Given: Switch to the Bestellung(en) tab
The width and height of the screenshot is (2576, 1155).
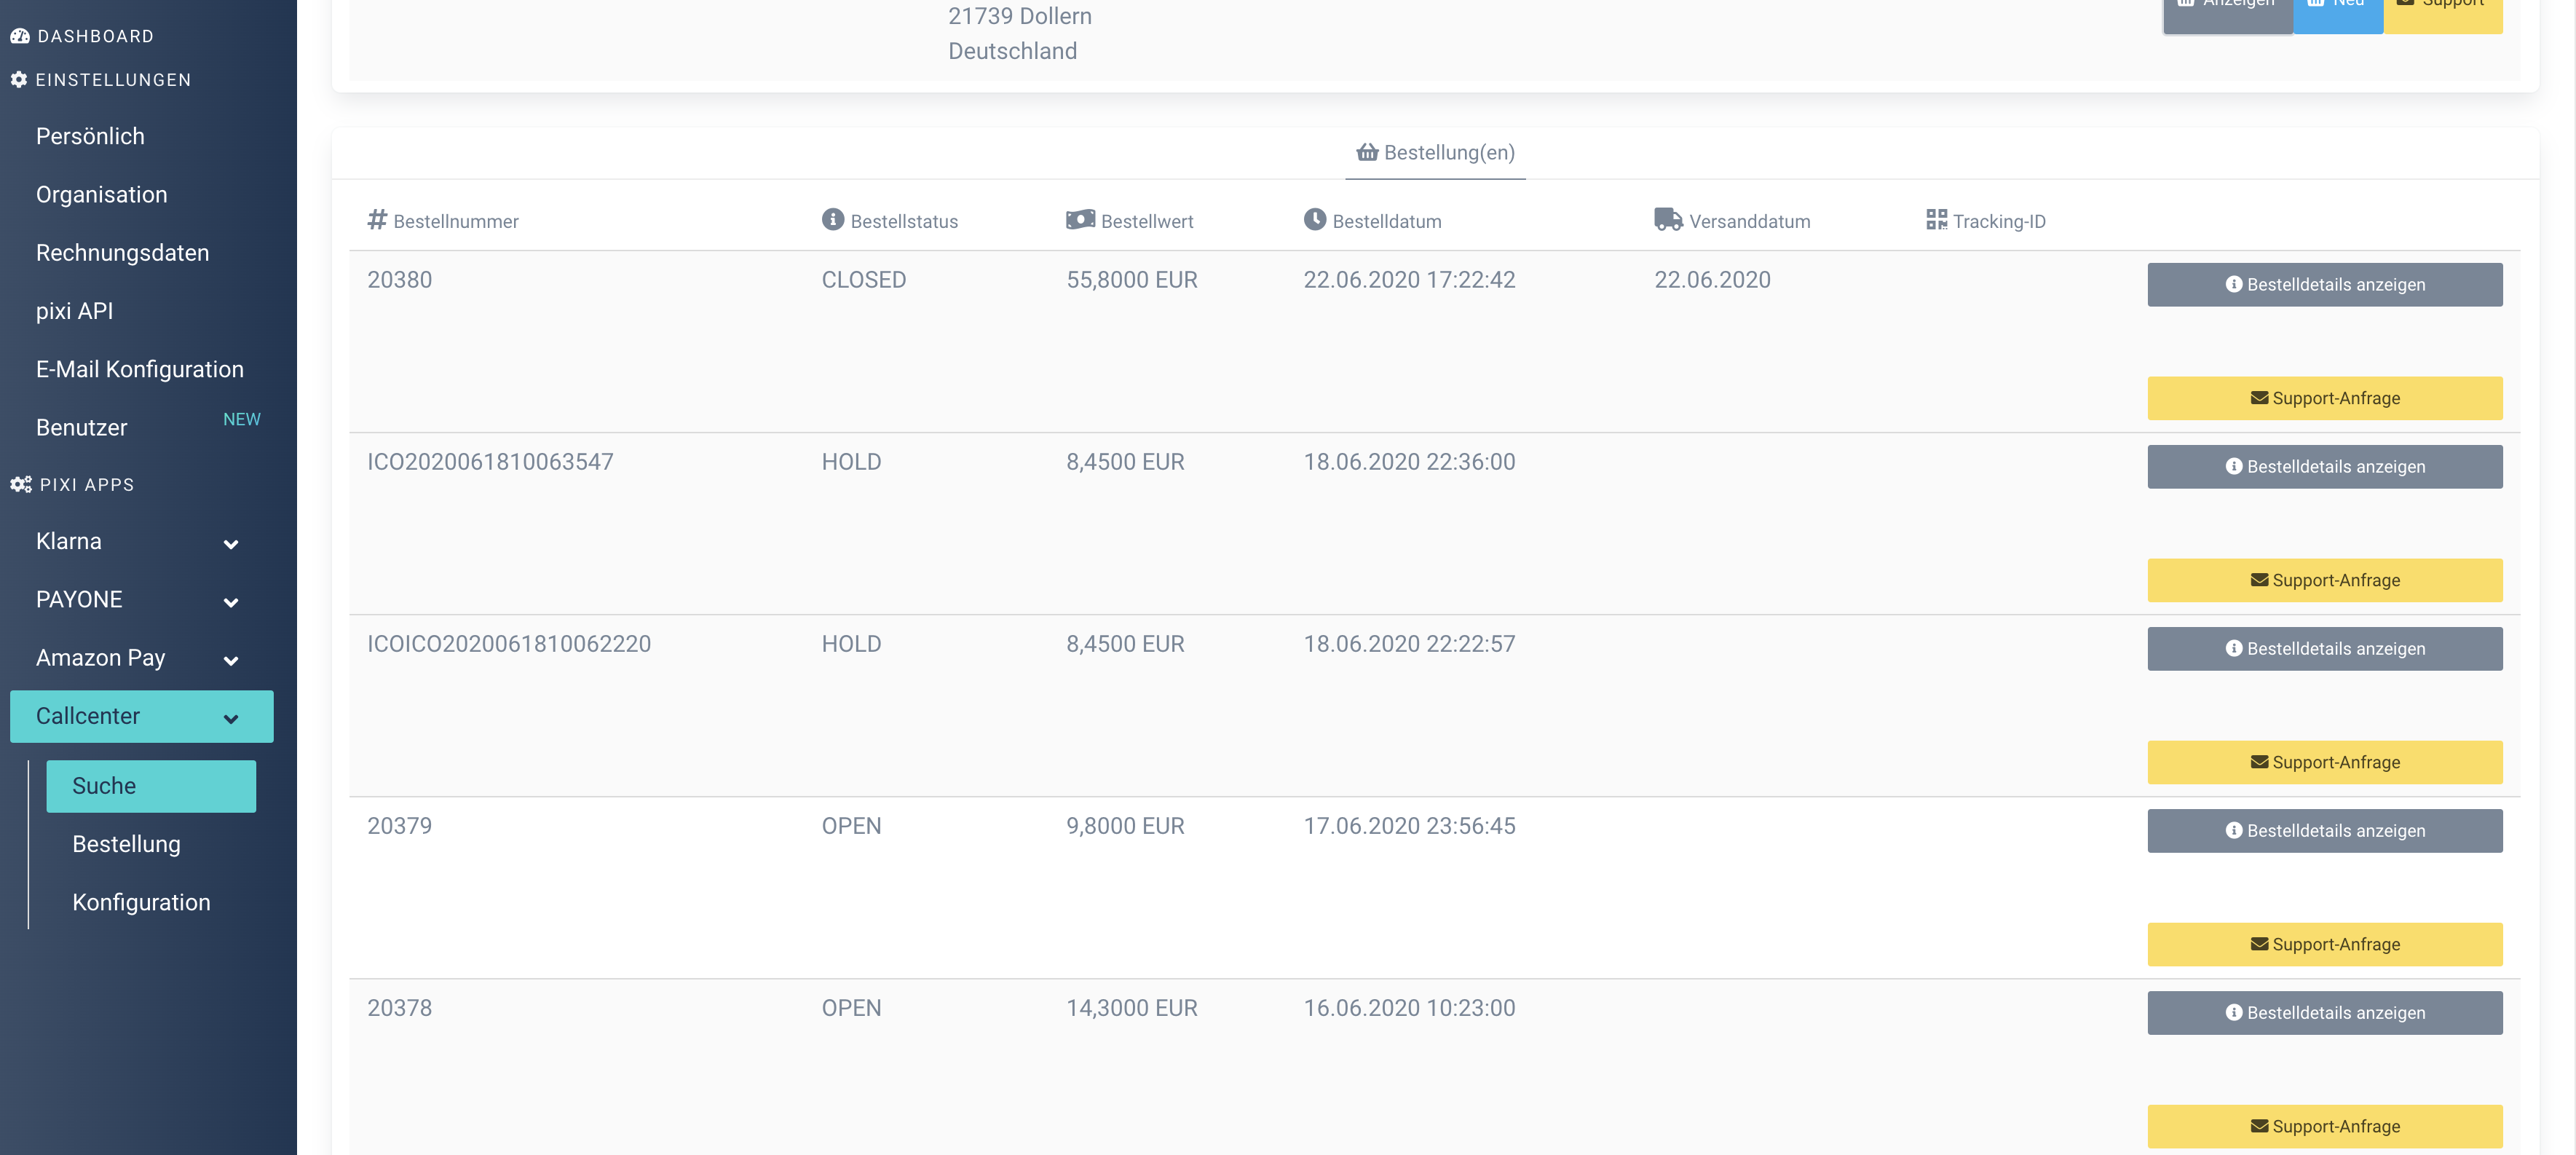Looking at the screenshot, I should point(1435,152).
